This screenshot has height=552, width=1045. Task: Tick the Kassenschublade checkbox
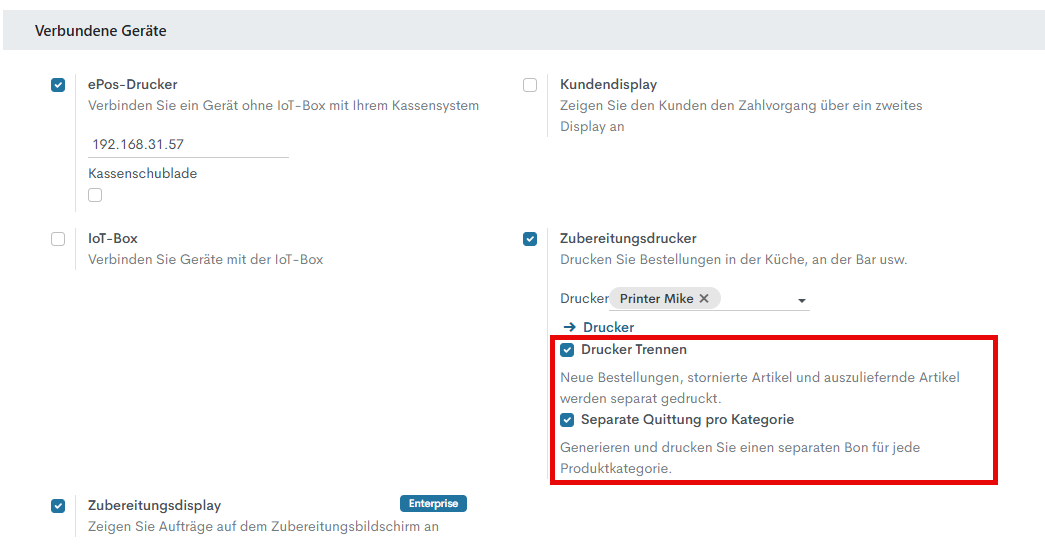(95, 195)
